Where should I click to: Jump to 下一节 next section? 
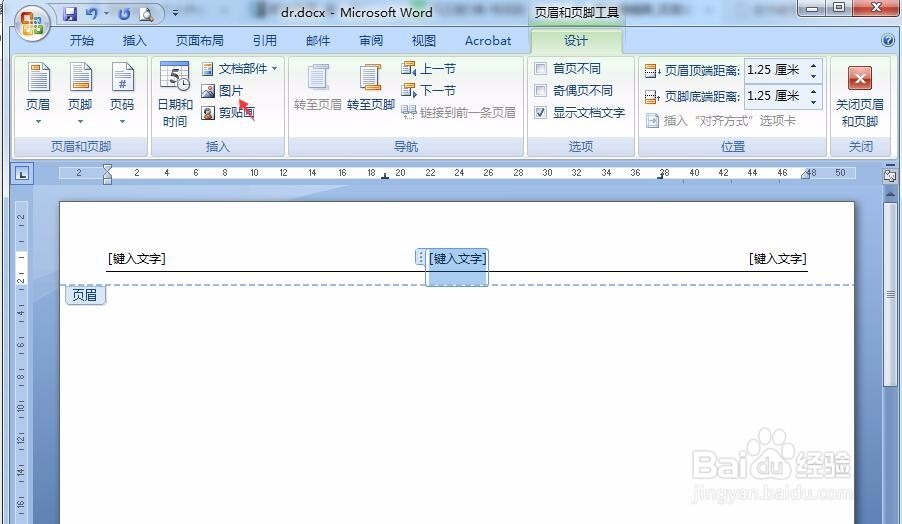429,90
